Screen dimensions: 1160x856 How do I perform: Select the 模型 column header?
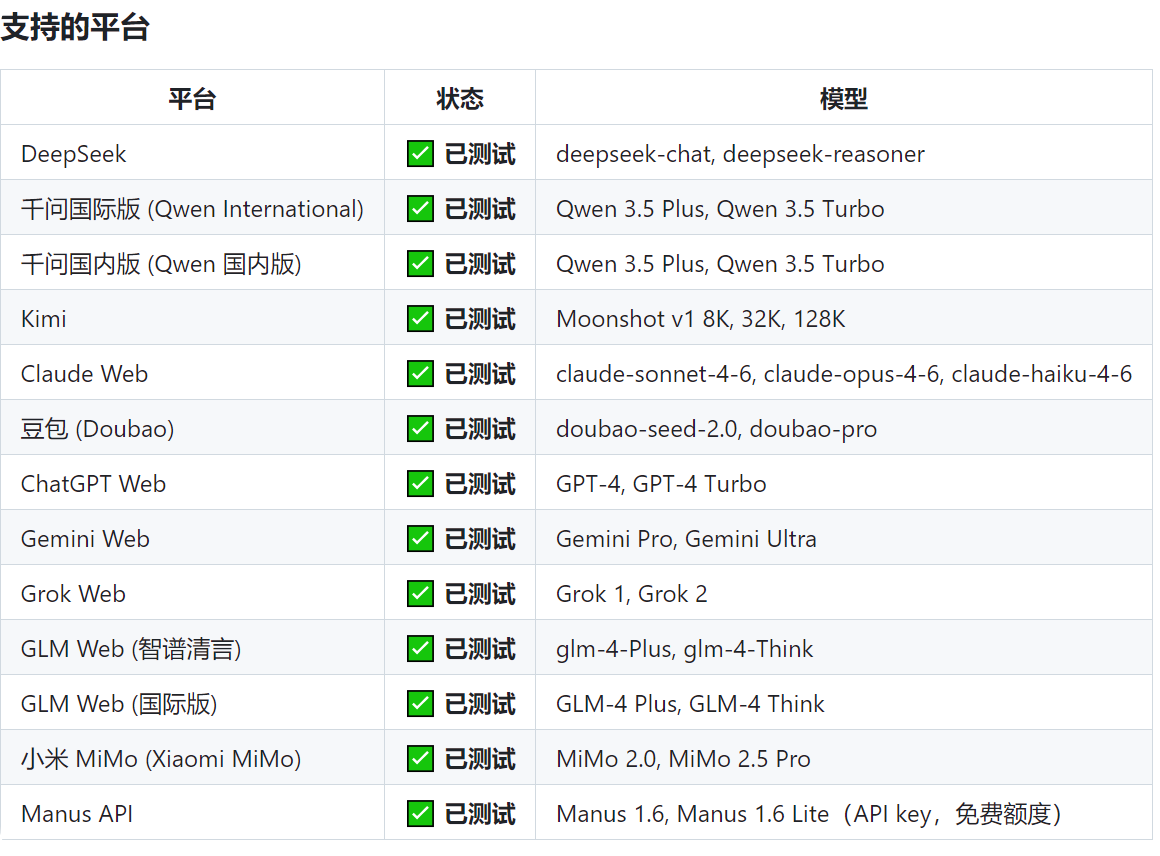pos(845,98)
